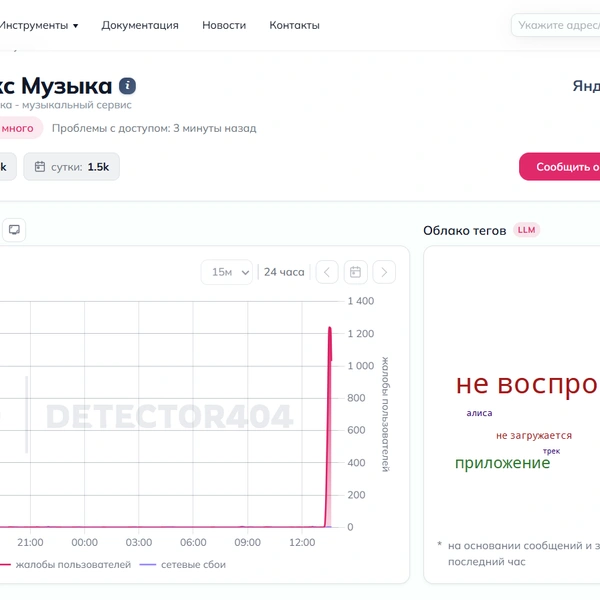This screenshot has width=600, height=600.
Task: Click the 'приложение' tag
Action: [502, 463]
